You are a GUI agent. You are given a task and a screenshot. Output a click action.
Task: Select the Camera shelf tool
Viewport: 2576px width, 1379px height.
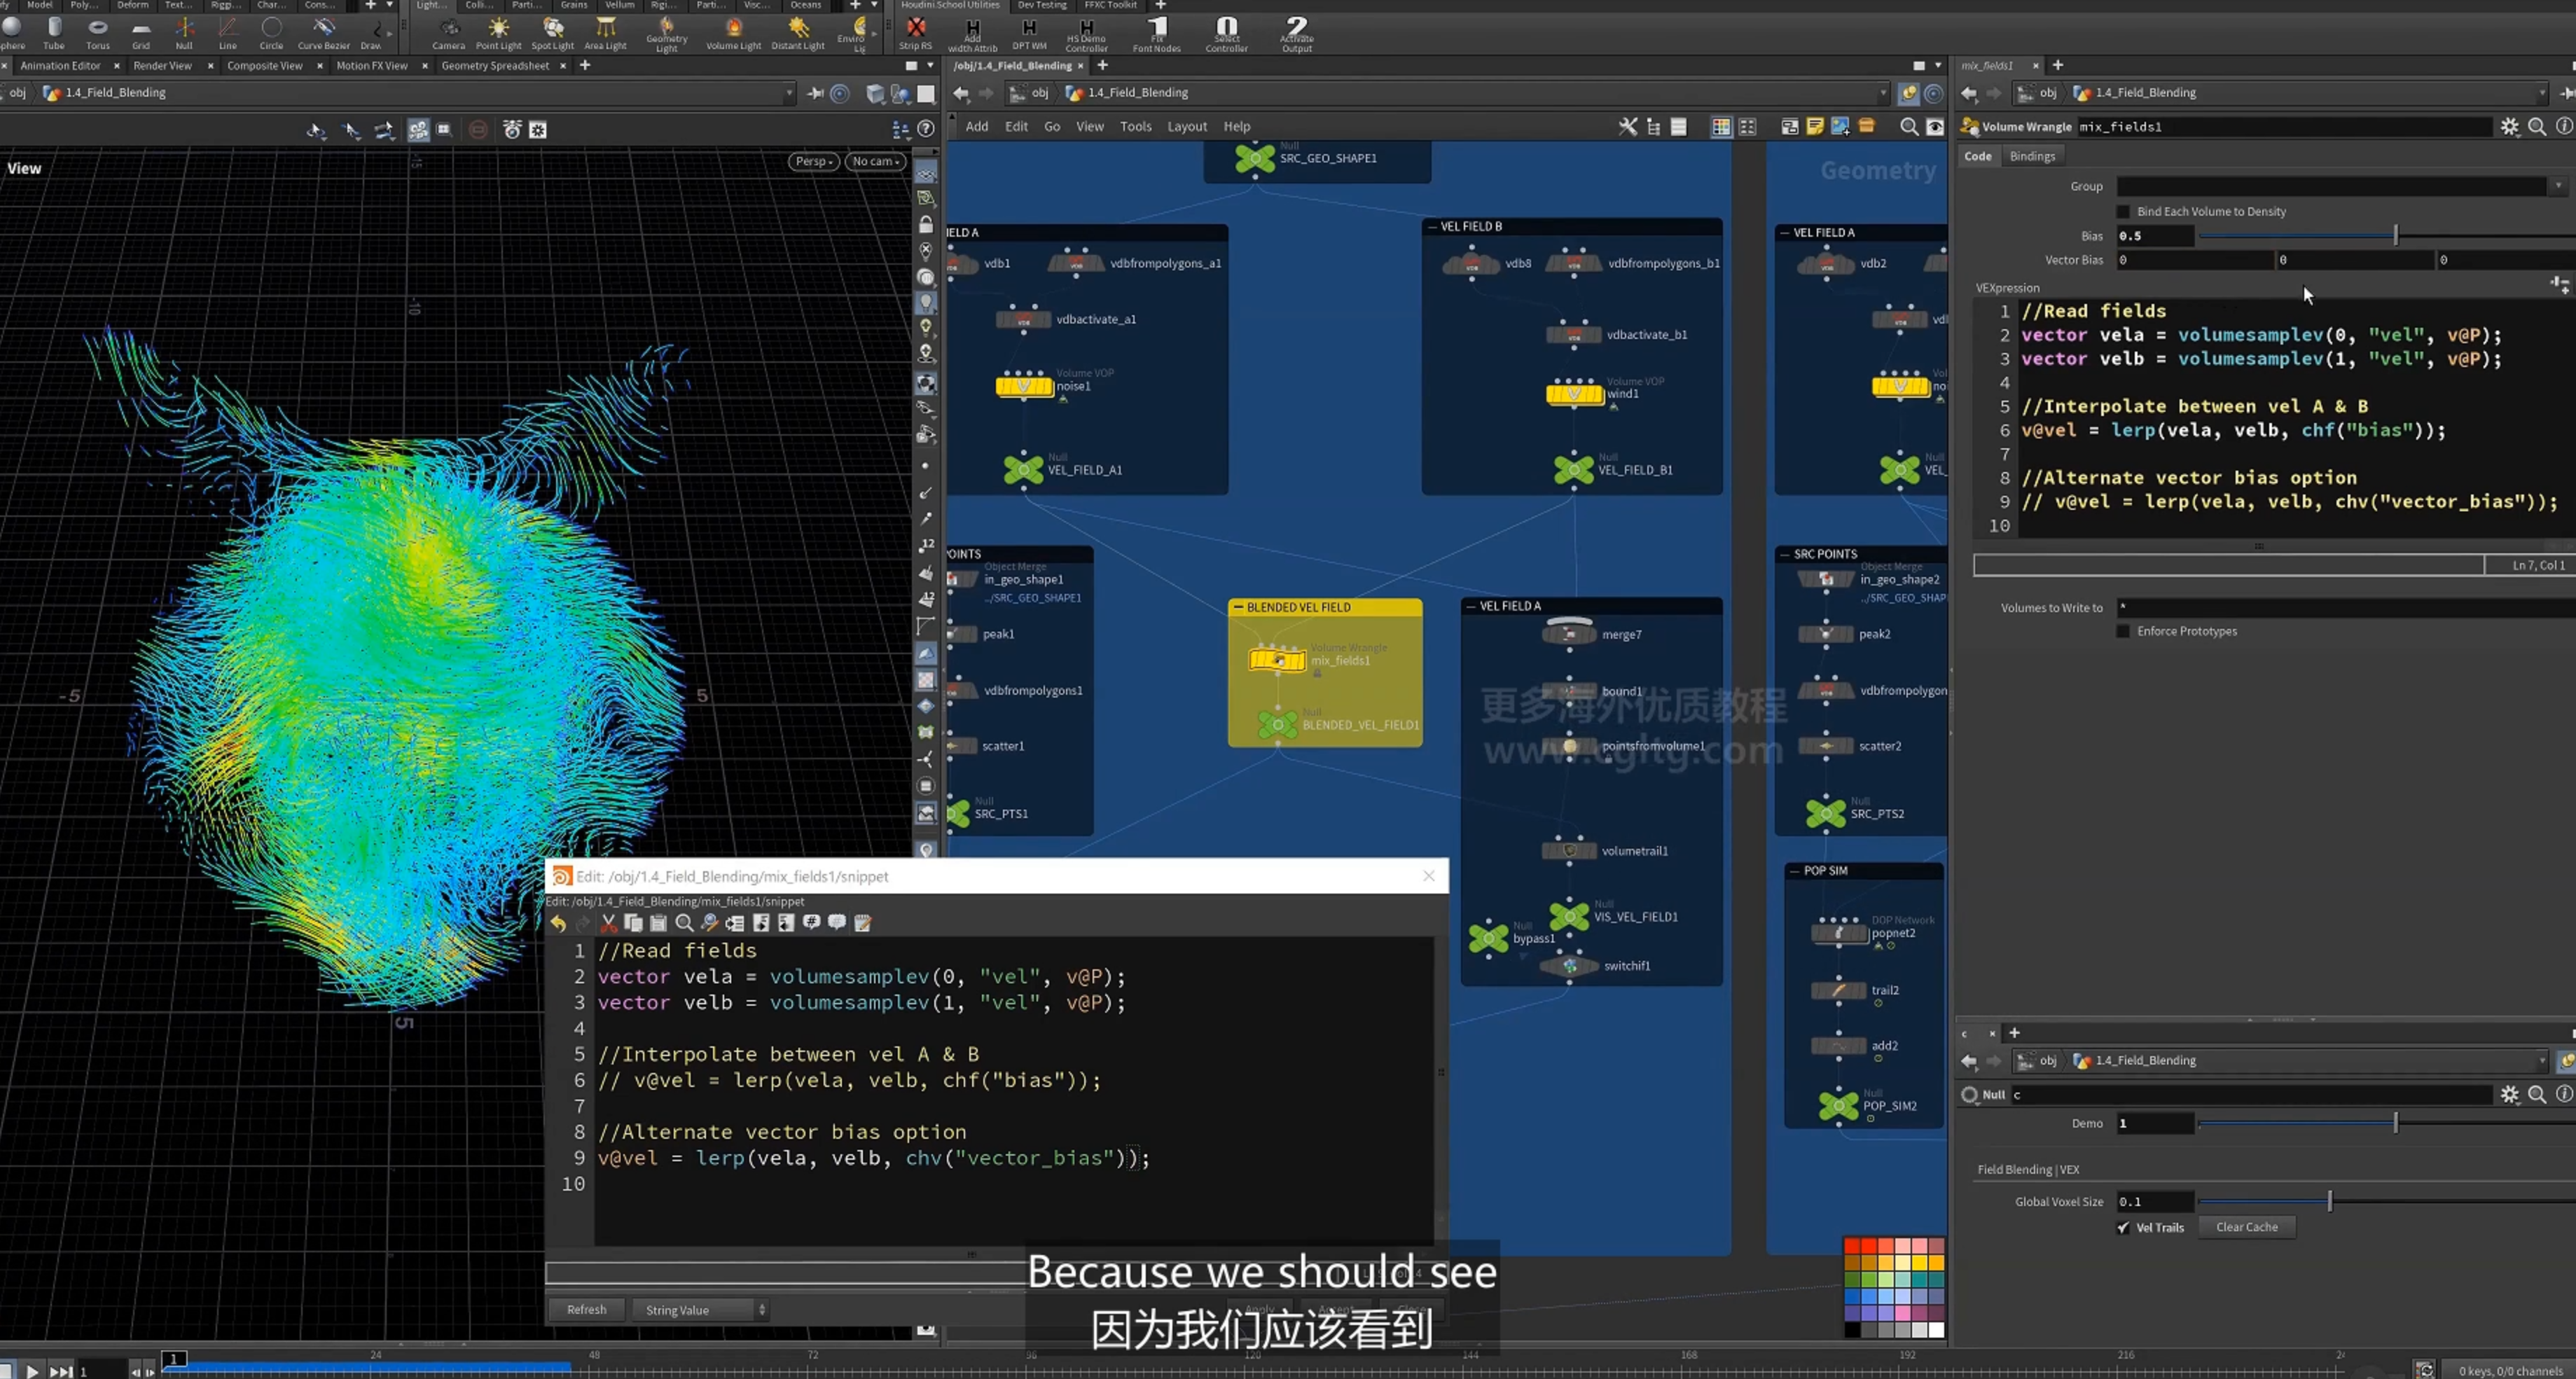(x=448, y=33)
